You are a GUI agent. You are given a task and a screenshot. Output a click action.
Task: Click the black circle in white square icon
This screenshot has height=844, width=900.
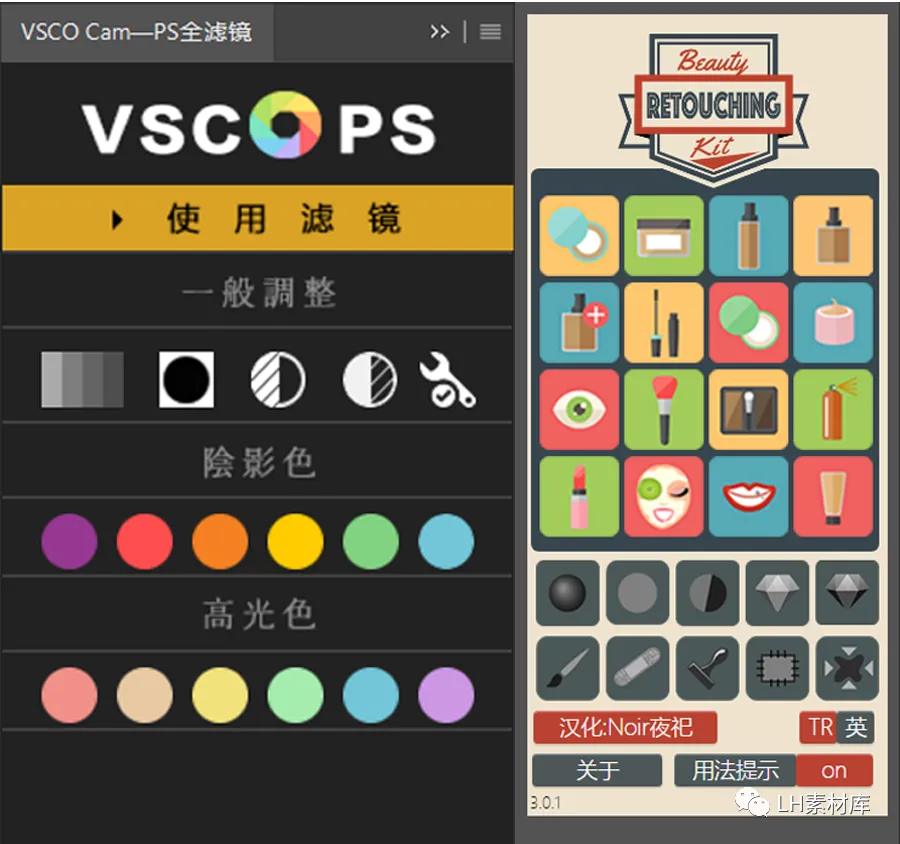pos(187,380)
